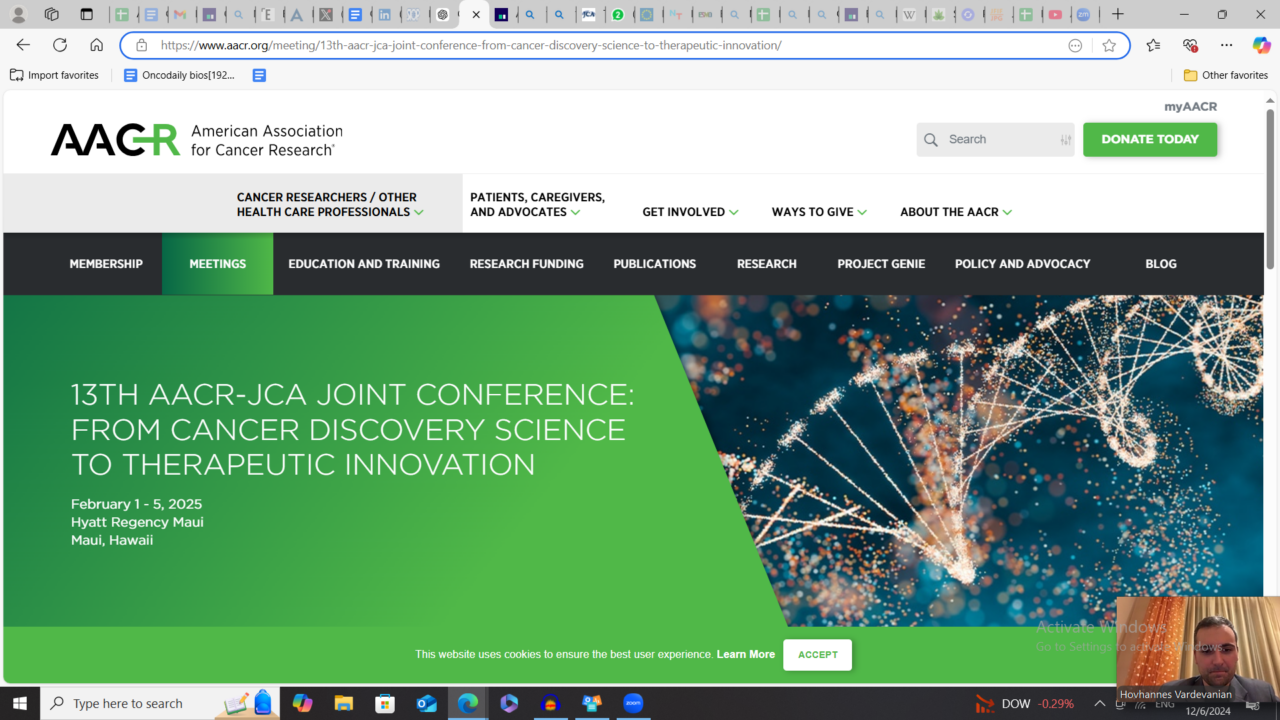
Task: Open the myAACR link
Action: click(x=1190, y=106)
